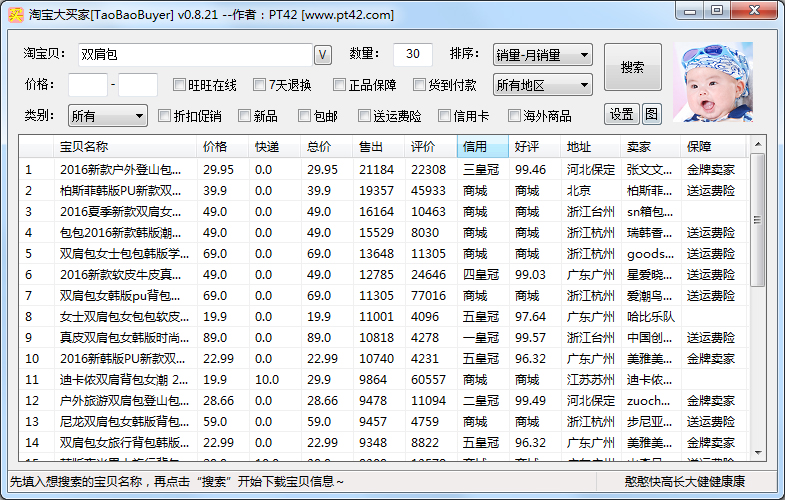Click the results list scroll down arrow
This screenshot has width=785, height=500.
point(758,453)
